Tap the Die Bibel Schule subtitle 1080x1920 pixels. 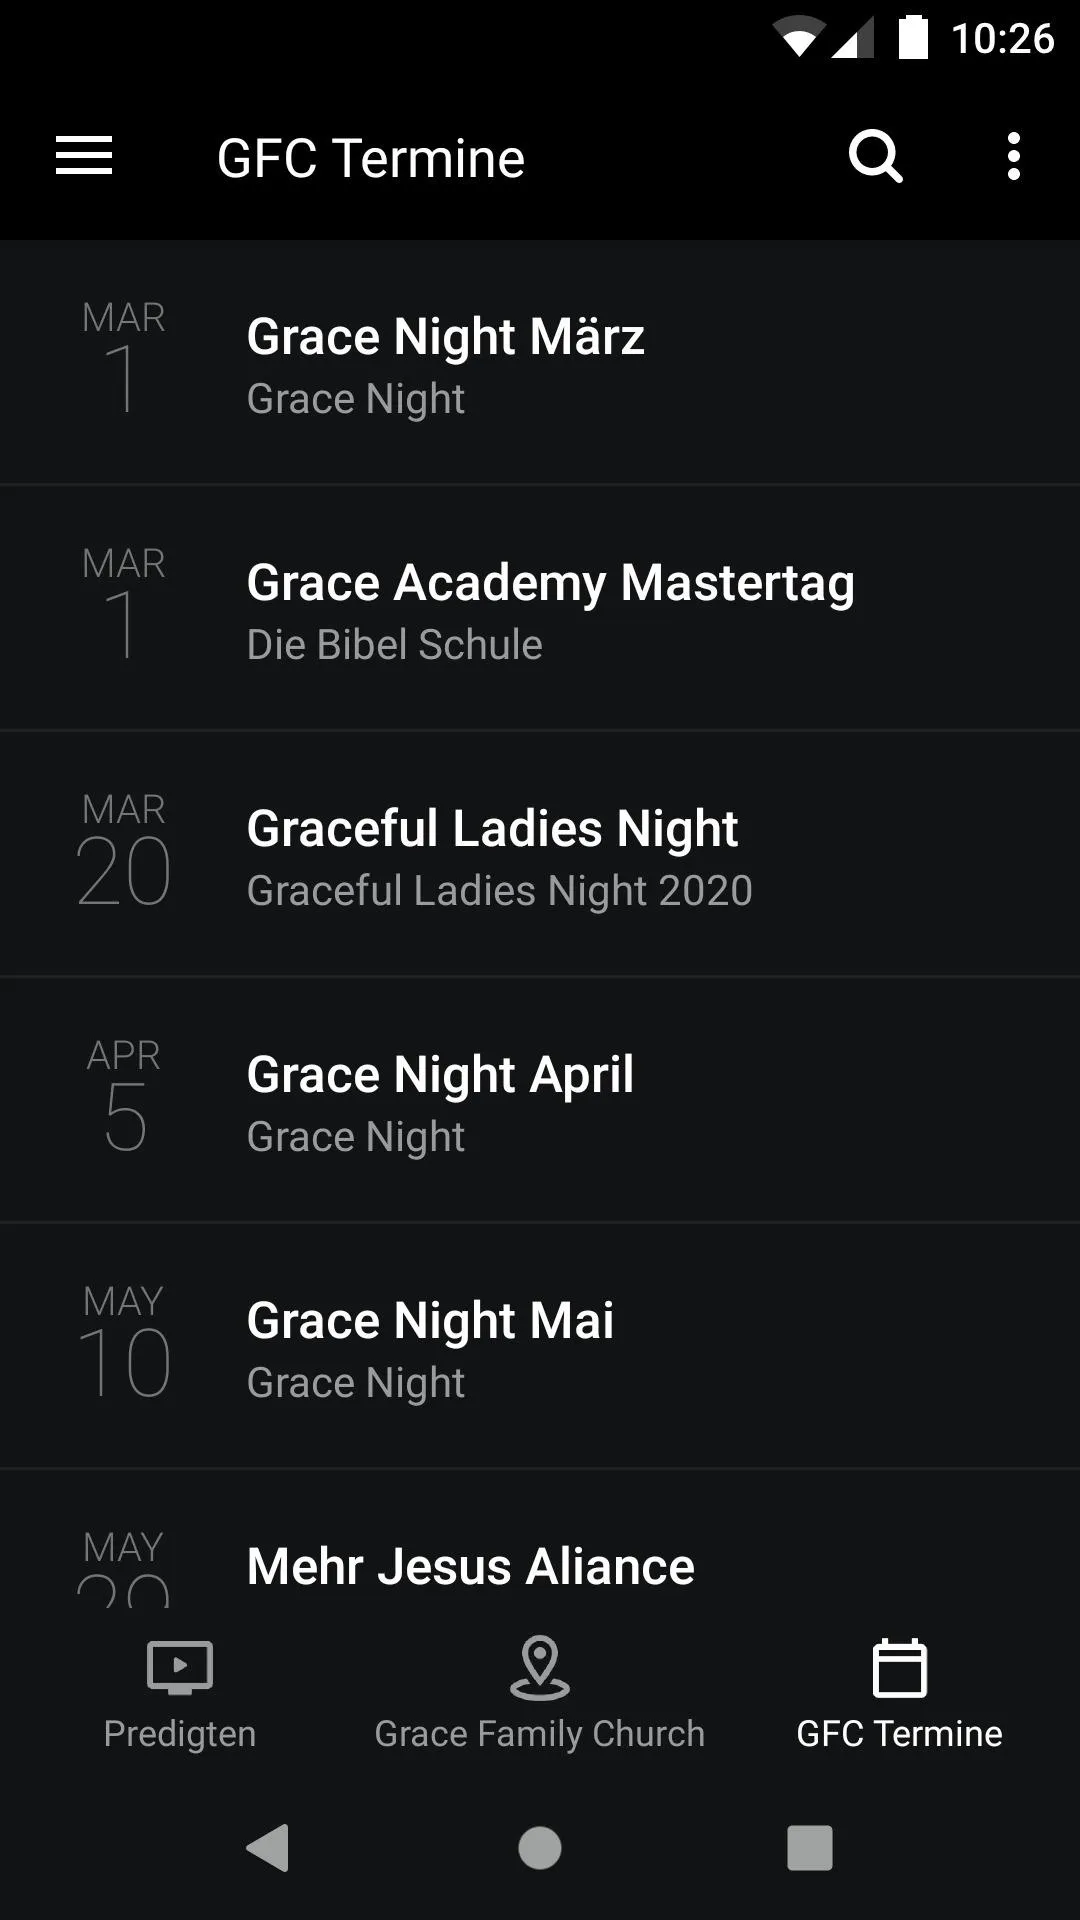point(395,645)
